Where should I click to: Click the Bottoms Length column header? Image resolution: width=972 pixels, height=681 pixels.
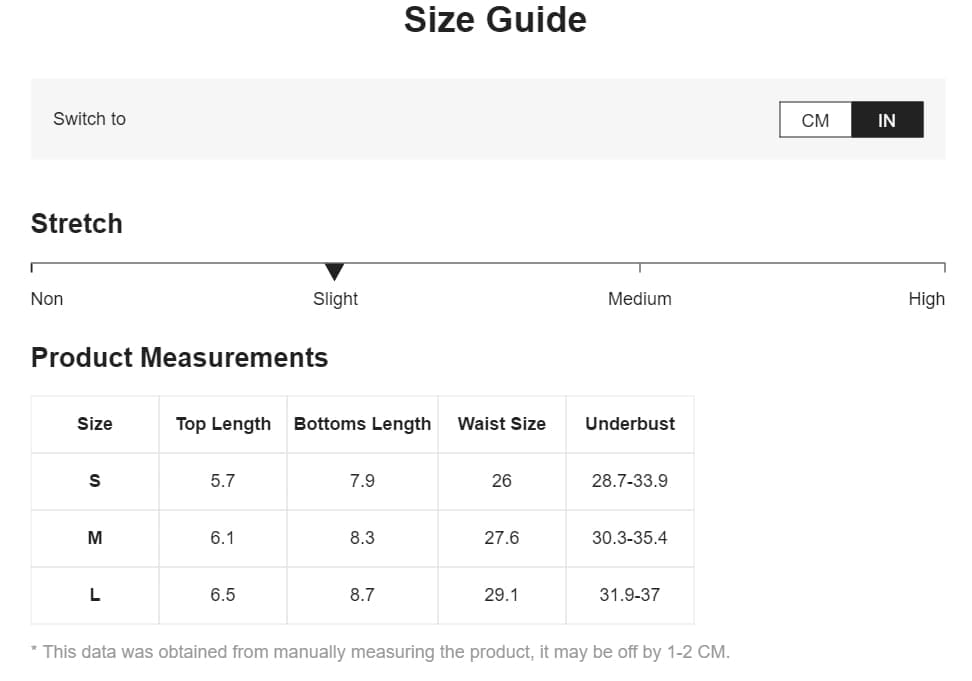point(362,424)
